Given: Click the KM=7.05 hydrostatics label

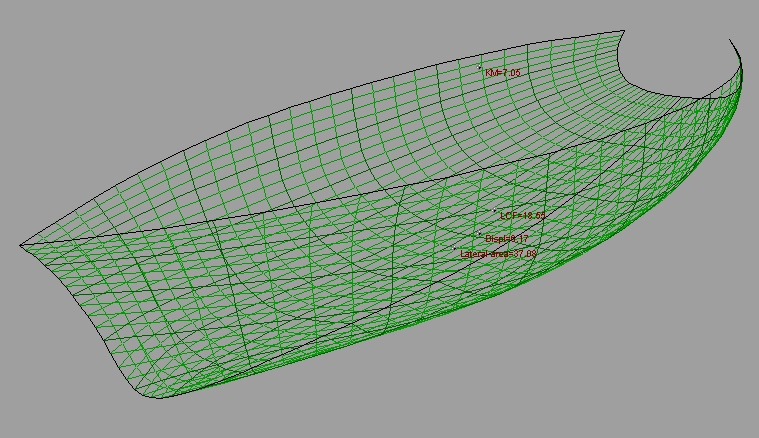Looking at the screenshot, I should [503, 73].
